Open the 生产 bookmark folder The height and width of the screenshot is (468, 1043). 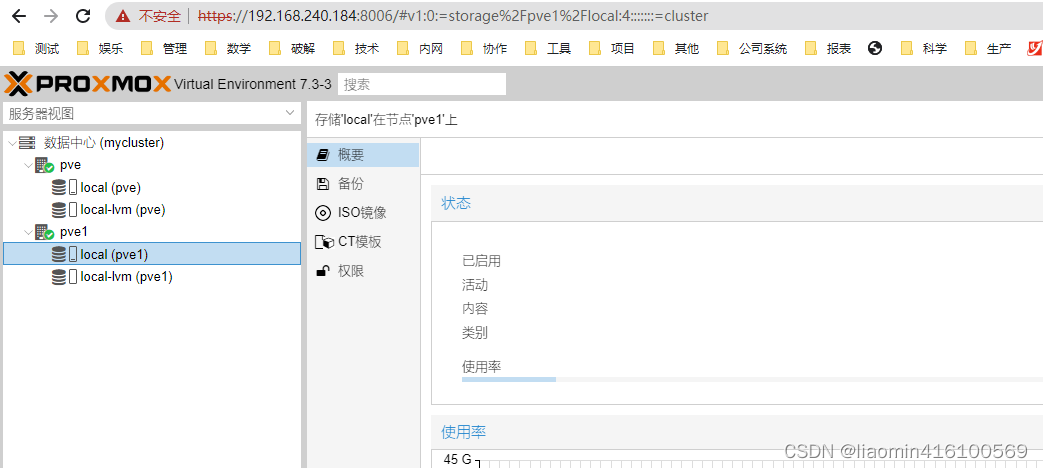pyautogui.click(x=988, y=48)
